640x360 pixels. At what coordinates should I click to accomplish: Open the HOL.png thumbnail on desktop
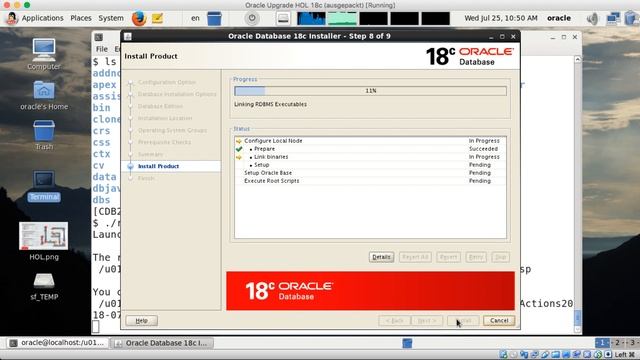[x=44, y=241]
